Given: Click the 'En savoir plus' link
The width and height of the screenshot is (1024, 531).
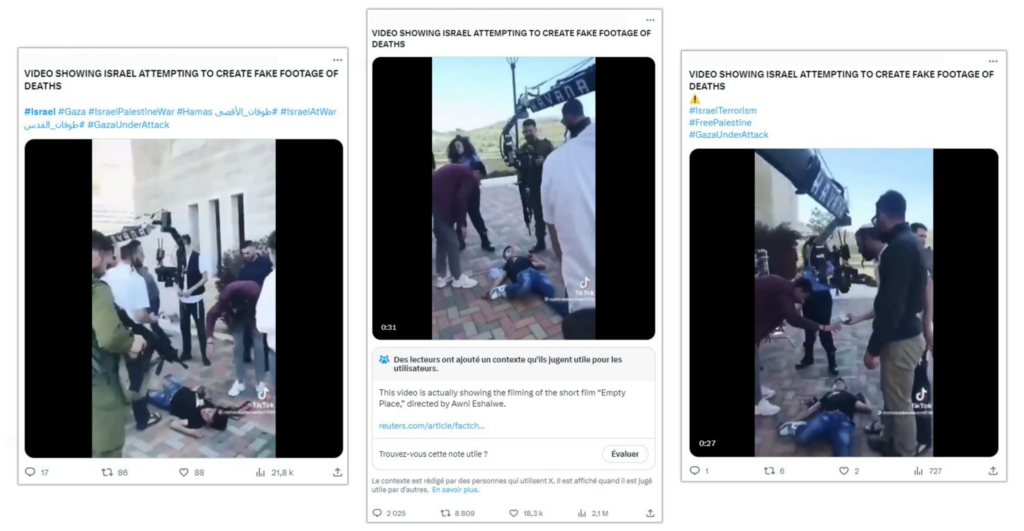Looking at the screenshot, I should [x=455, y=490].
